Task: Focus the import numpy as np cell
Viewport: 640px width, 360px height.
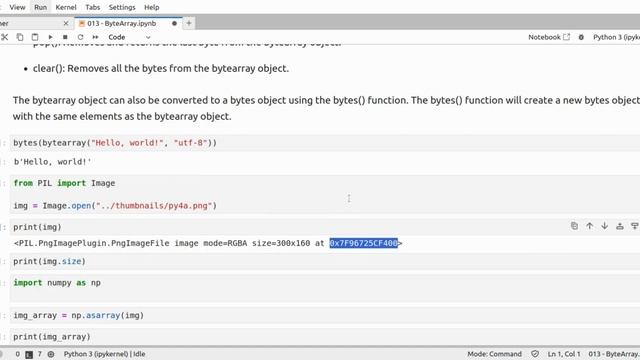Action: tap(325, 288)
